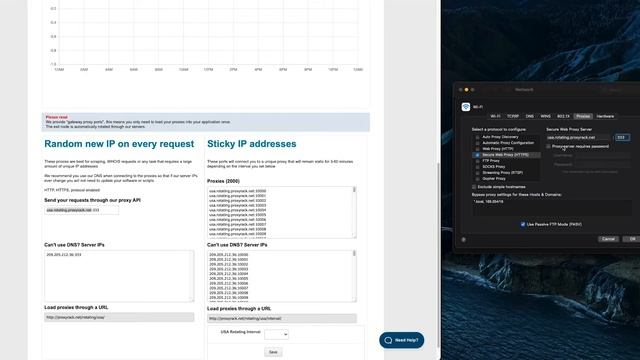Click Random IP load proxies URL field
640x360 pixels.
[119, 317]
